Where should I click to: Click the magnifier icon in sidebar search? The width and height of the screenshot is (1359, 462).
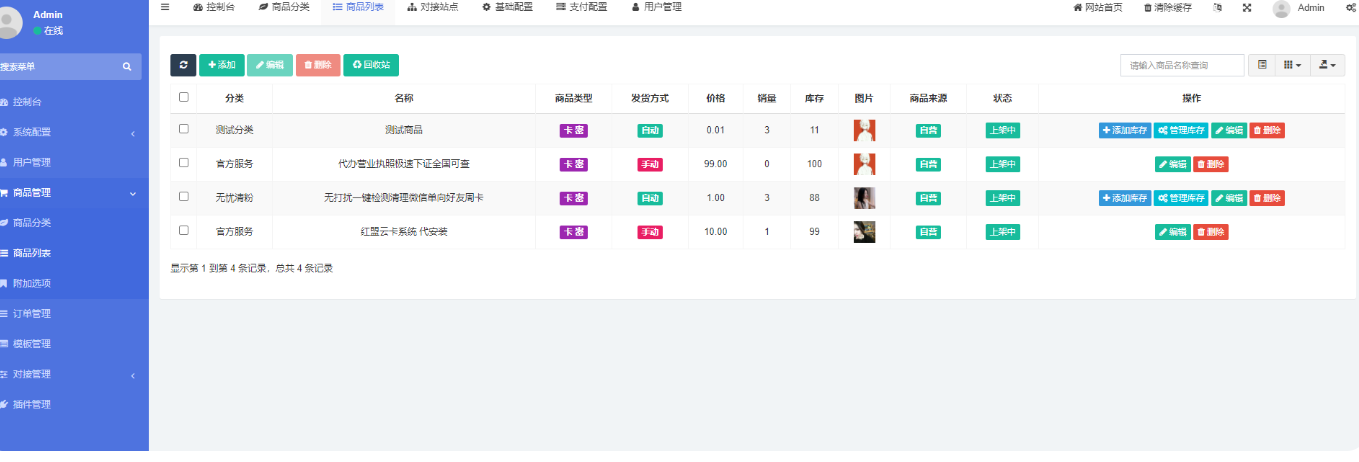(x=127, y=67)
